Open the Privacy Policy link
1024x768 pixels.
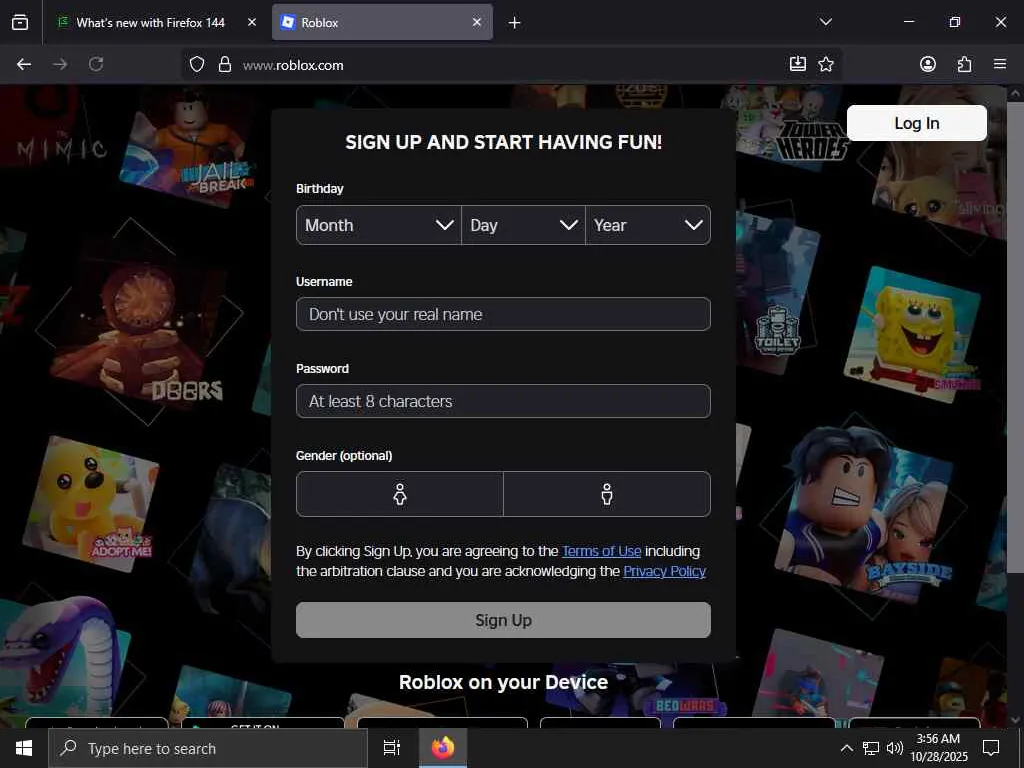point(664,571)
